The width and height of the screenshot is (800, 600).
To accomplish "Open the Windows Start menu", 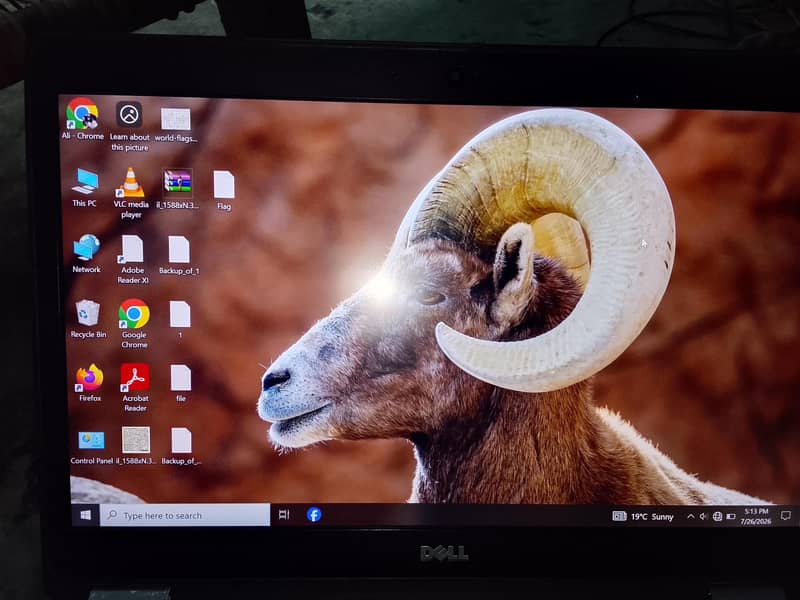I will [86, 515].
